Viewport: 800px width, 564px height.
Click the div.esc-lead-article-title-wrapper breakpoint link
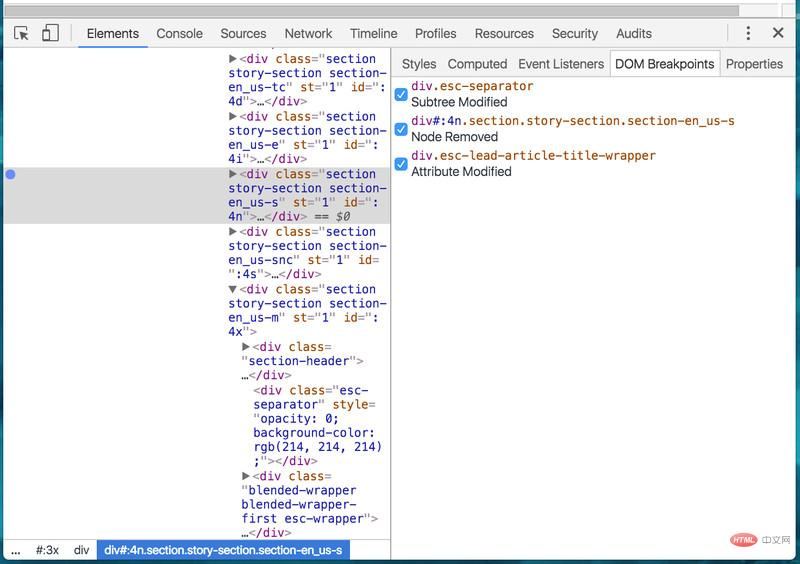533,156
